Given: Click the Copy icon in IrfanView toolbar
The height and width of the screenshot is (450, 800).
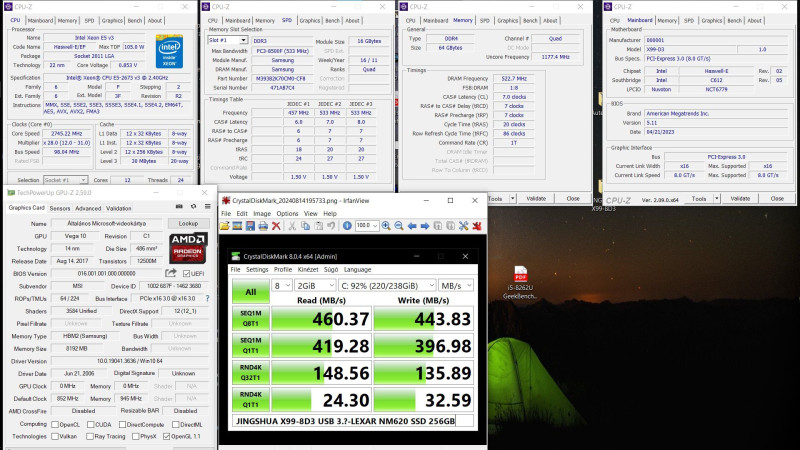Looking at the screenshot, I should [305, 226].
